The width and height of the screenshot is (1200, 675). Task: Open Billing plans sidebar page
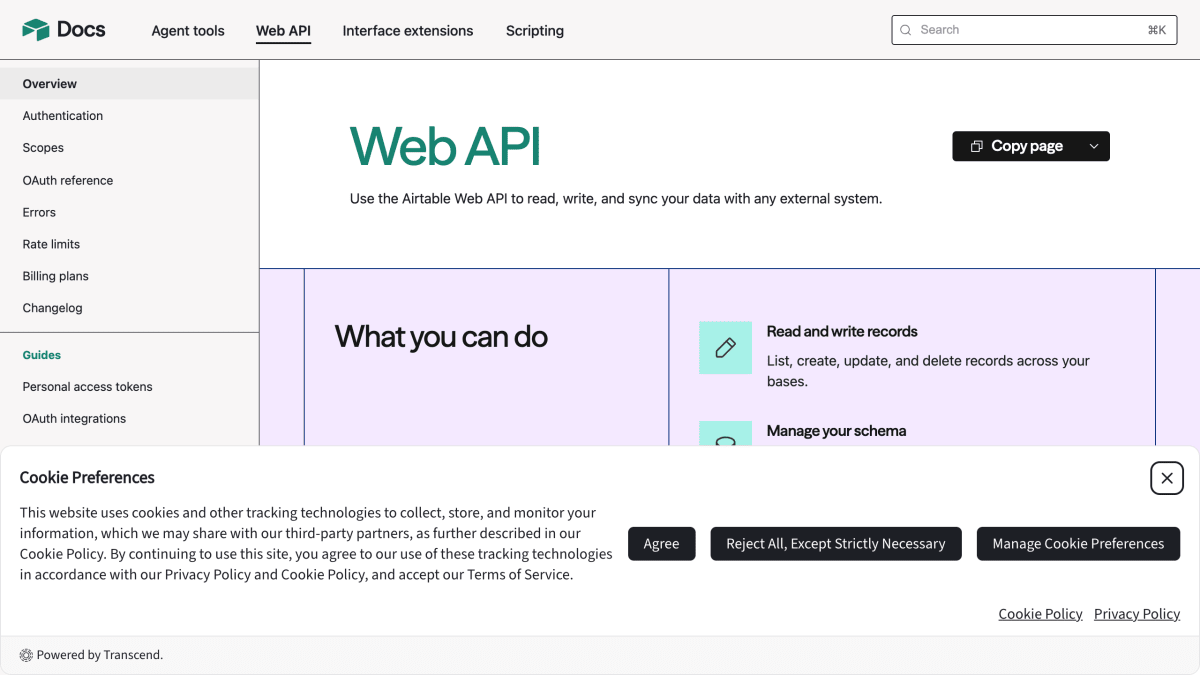129,276
